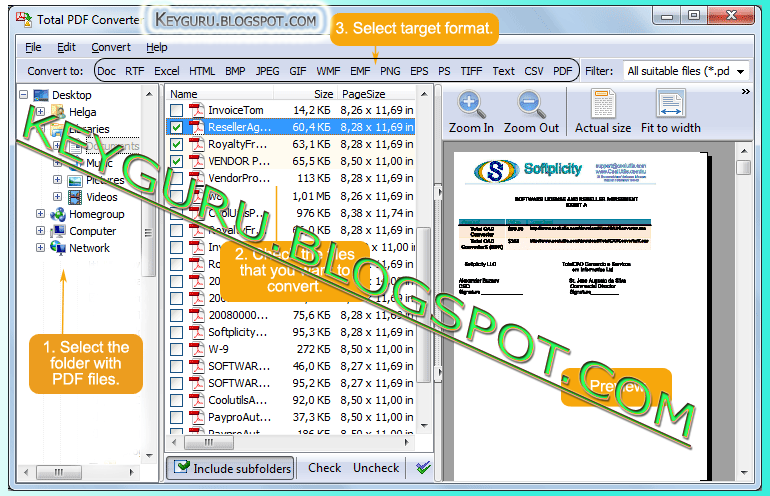Choose CSV as target format

pyautogui.click(x=534, y=71)
